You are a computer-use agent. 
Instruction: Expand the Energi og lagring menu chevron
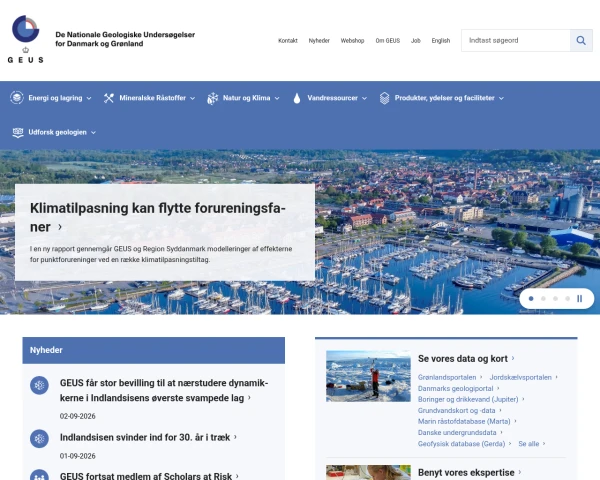tap(89, 98)
